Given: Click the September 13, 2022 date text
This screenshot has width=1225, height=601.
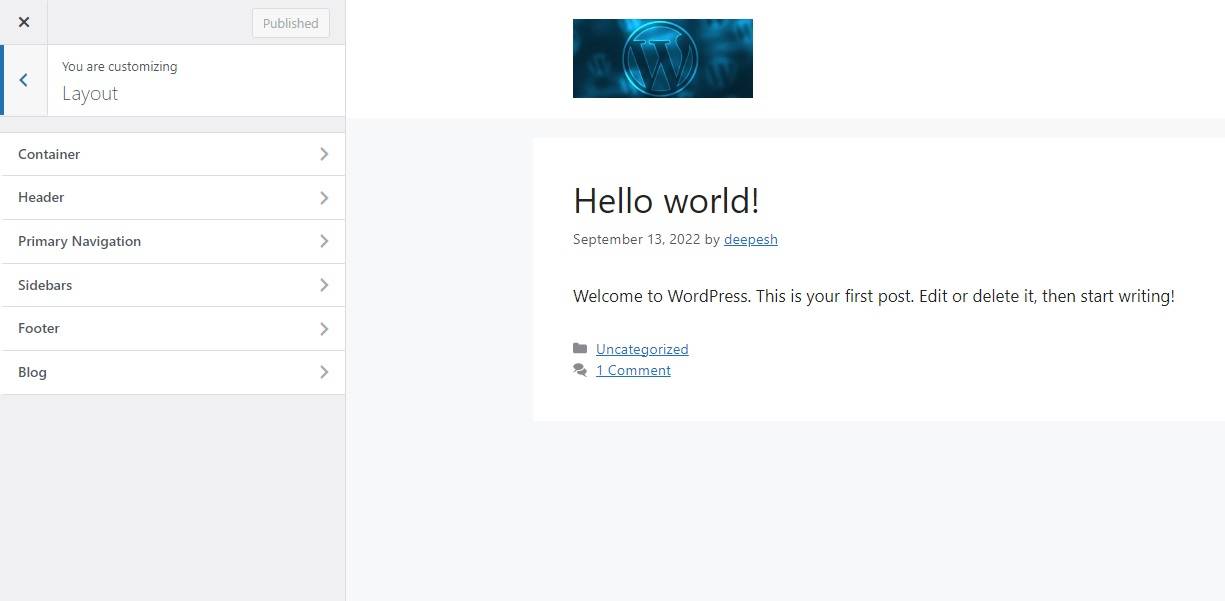Looking at the screenshot, I should (x=636, y=239).
